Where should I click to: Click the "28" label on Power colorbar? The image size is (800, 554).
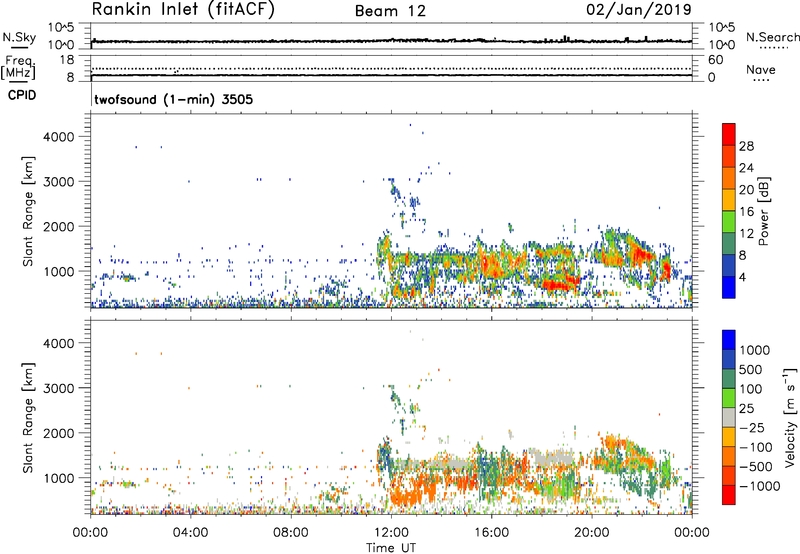(746, 146)
